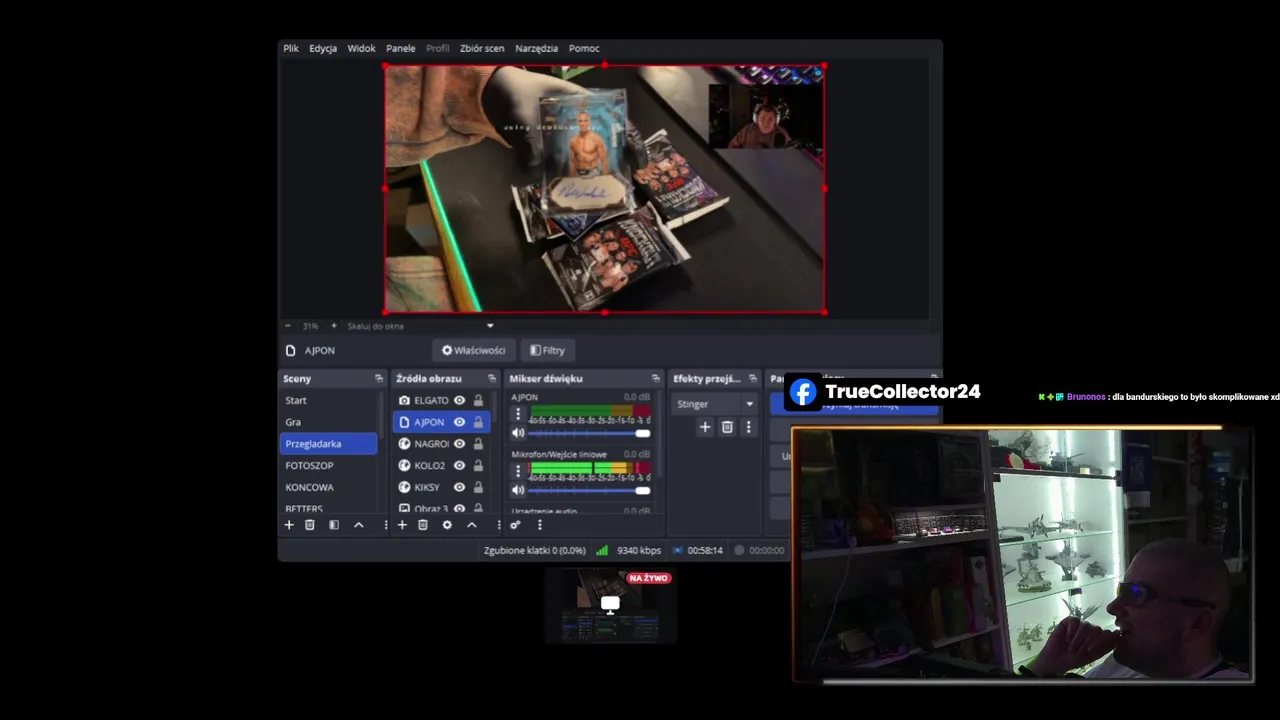The width and height of the screenshot is (1280, 720).
Task: Open scene filters icon in Sceny toolbar
Action: pos(334,525)
